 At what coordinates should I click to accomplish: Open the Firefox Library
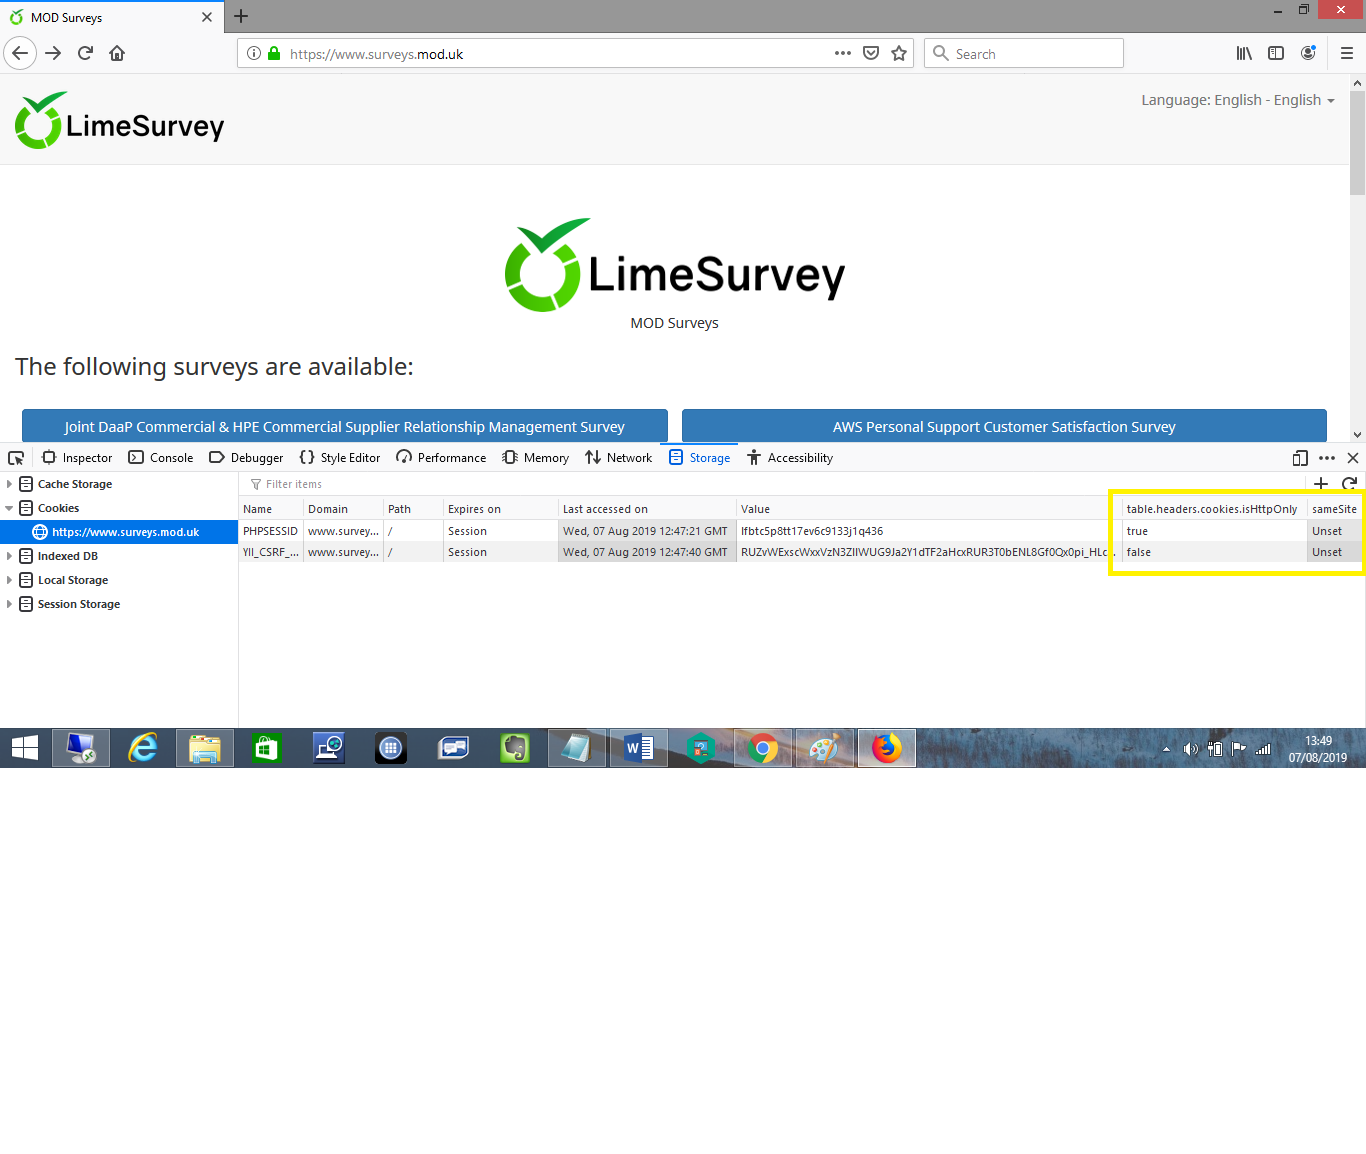1244,53
